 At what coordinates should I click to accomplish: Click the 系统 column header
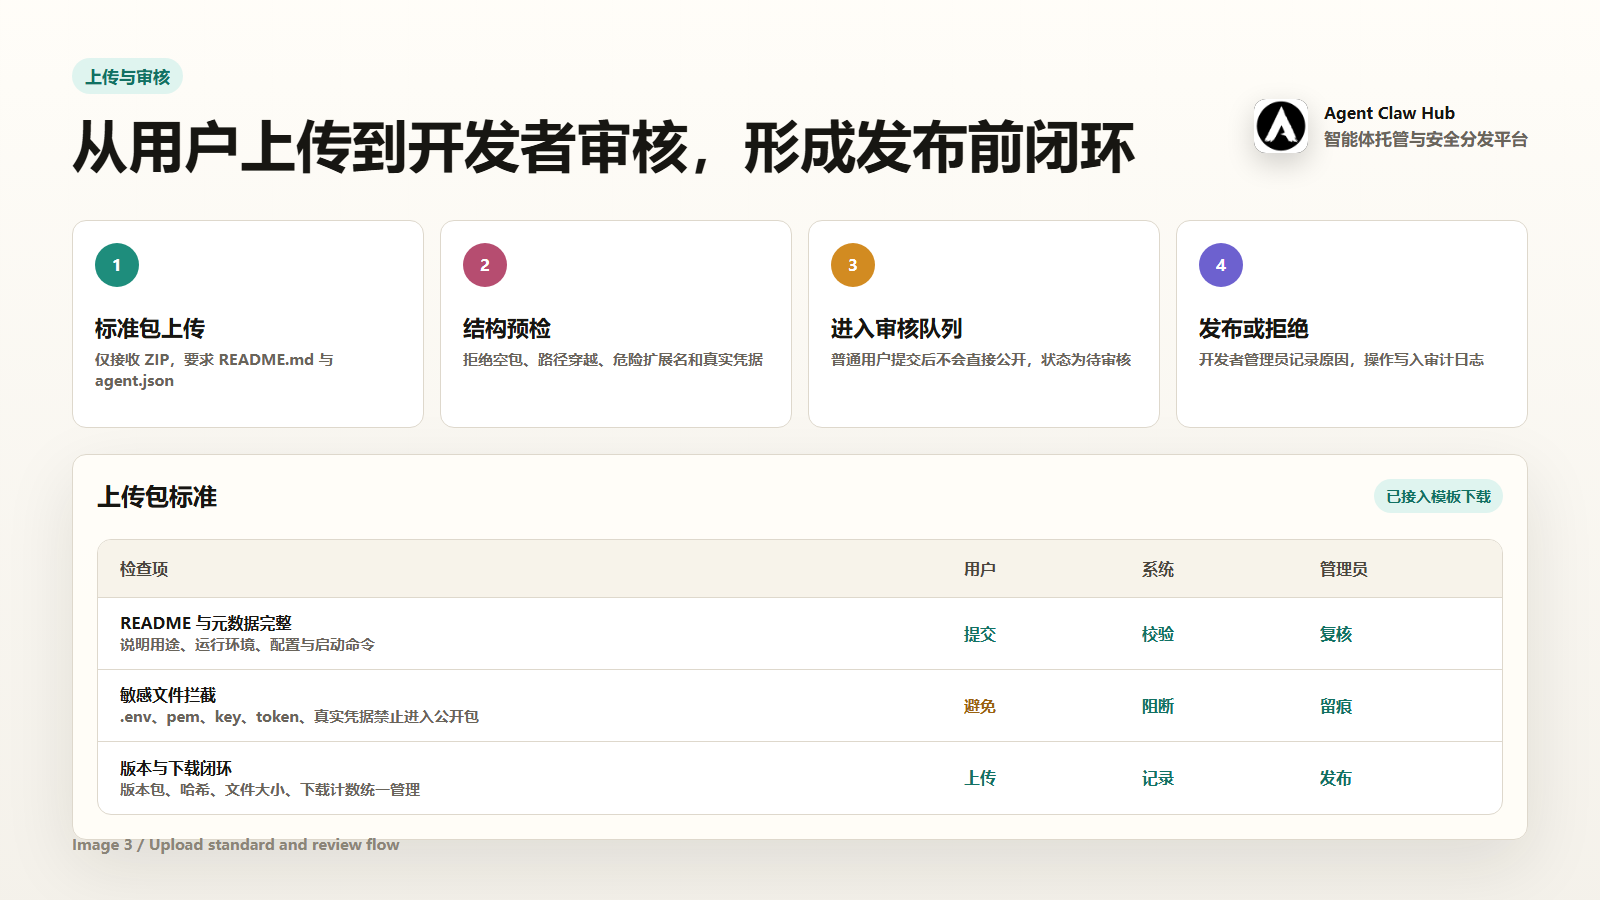[1158, 569]
